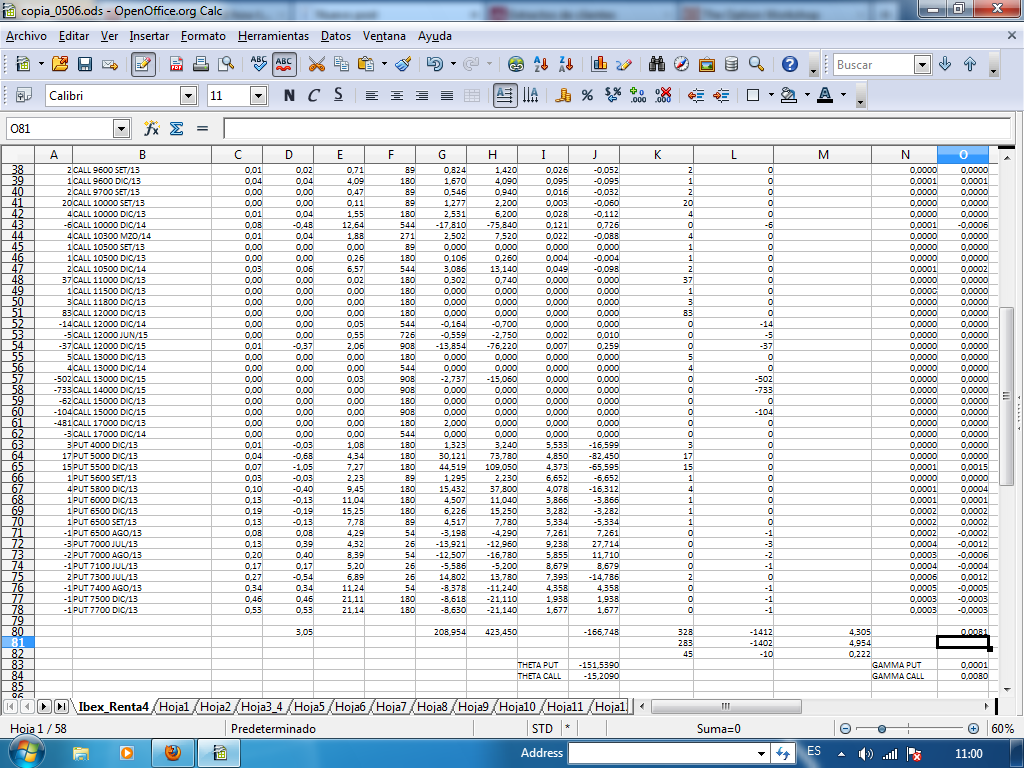Open the Name Box dropdown
Viewport: 1024px width, 768px height.
121,129
